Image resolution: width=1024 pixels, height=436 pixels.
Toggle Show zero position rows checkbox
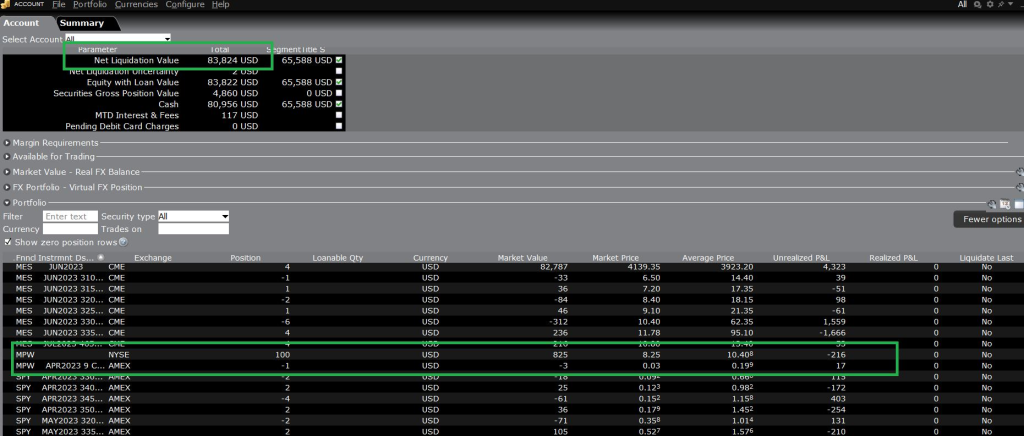[x=8, y=242]
